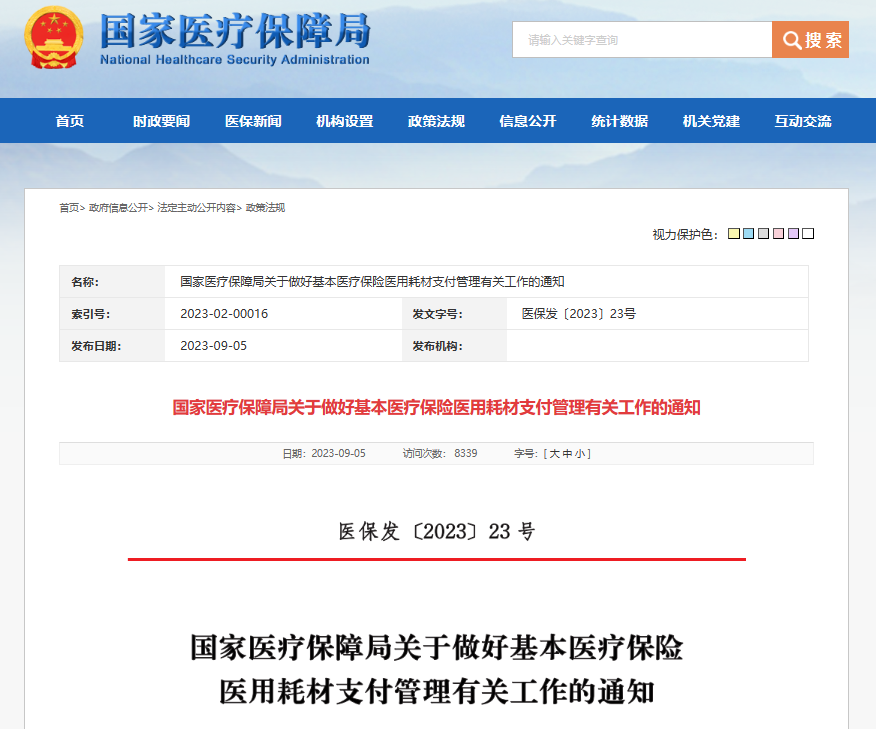Open the 政策法规 section

click(436, 120)
